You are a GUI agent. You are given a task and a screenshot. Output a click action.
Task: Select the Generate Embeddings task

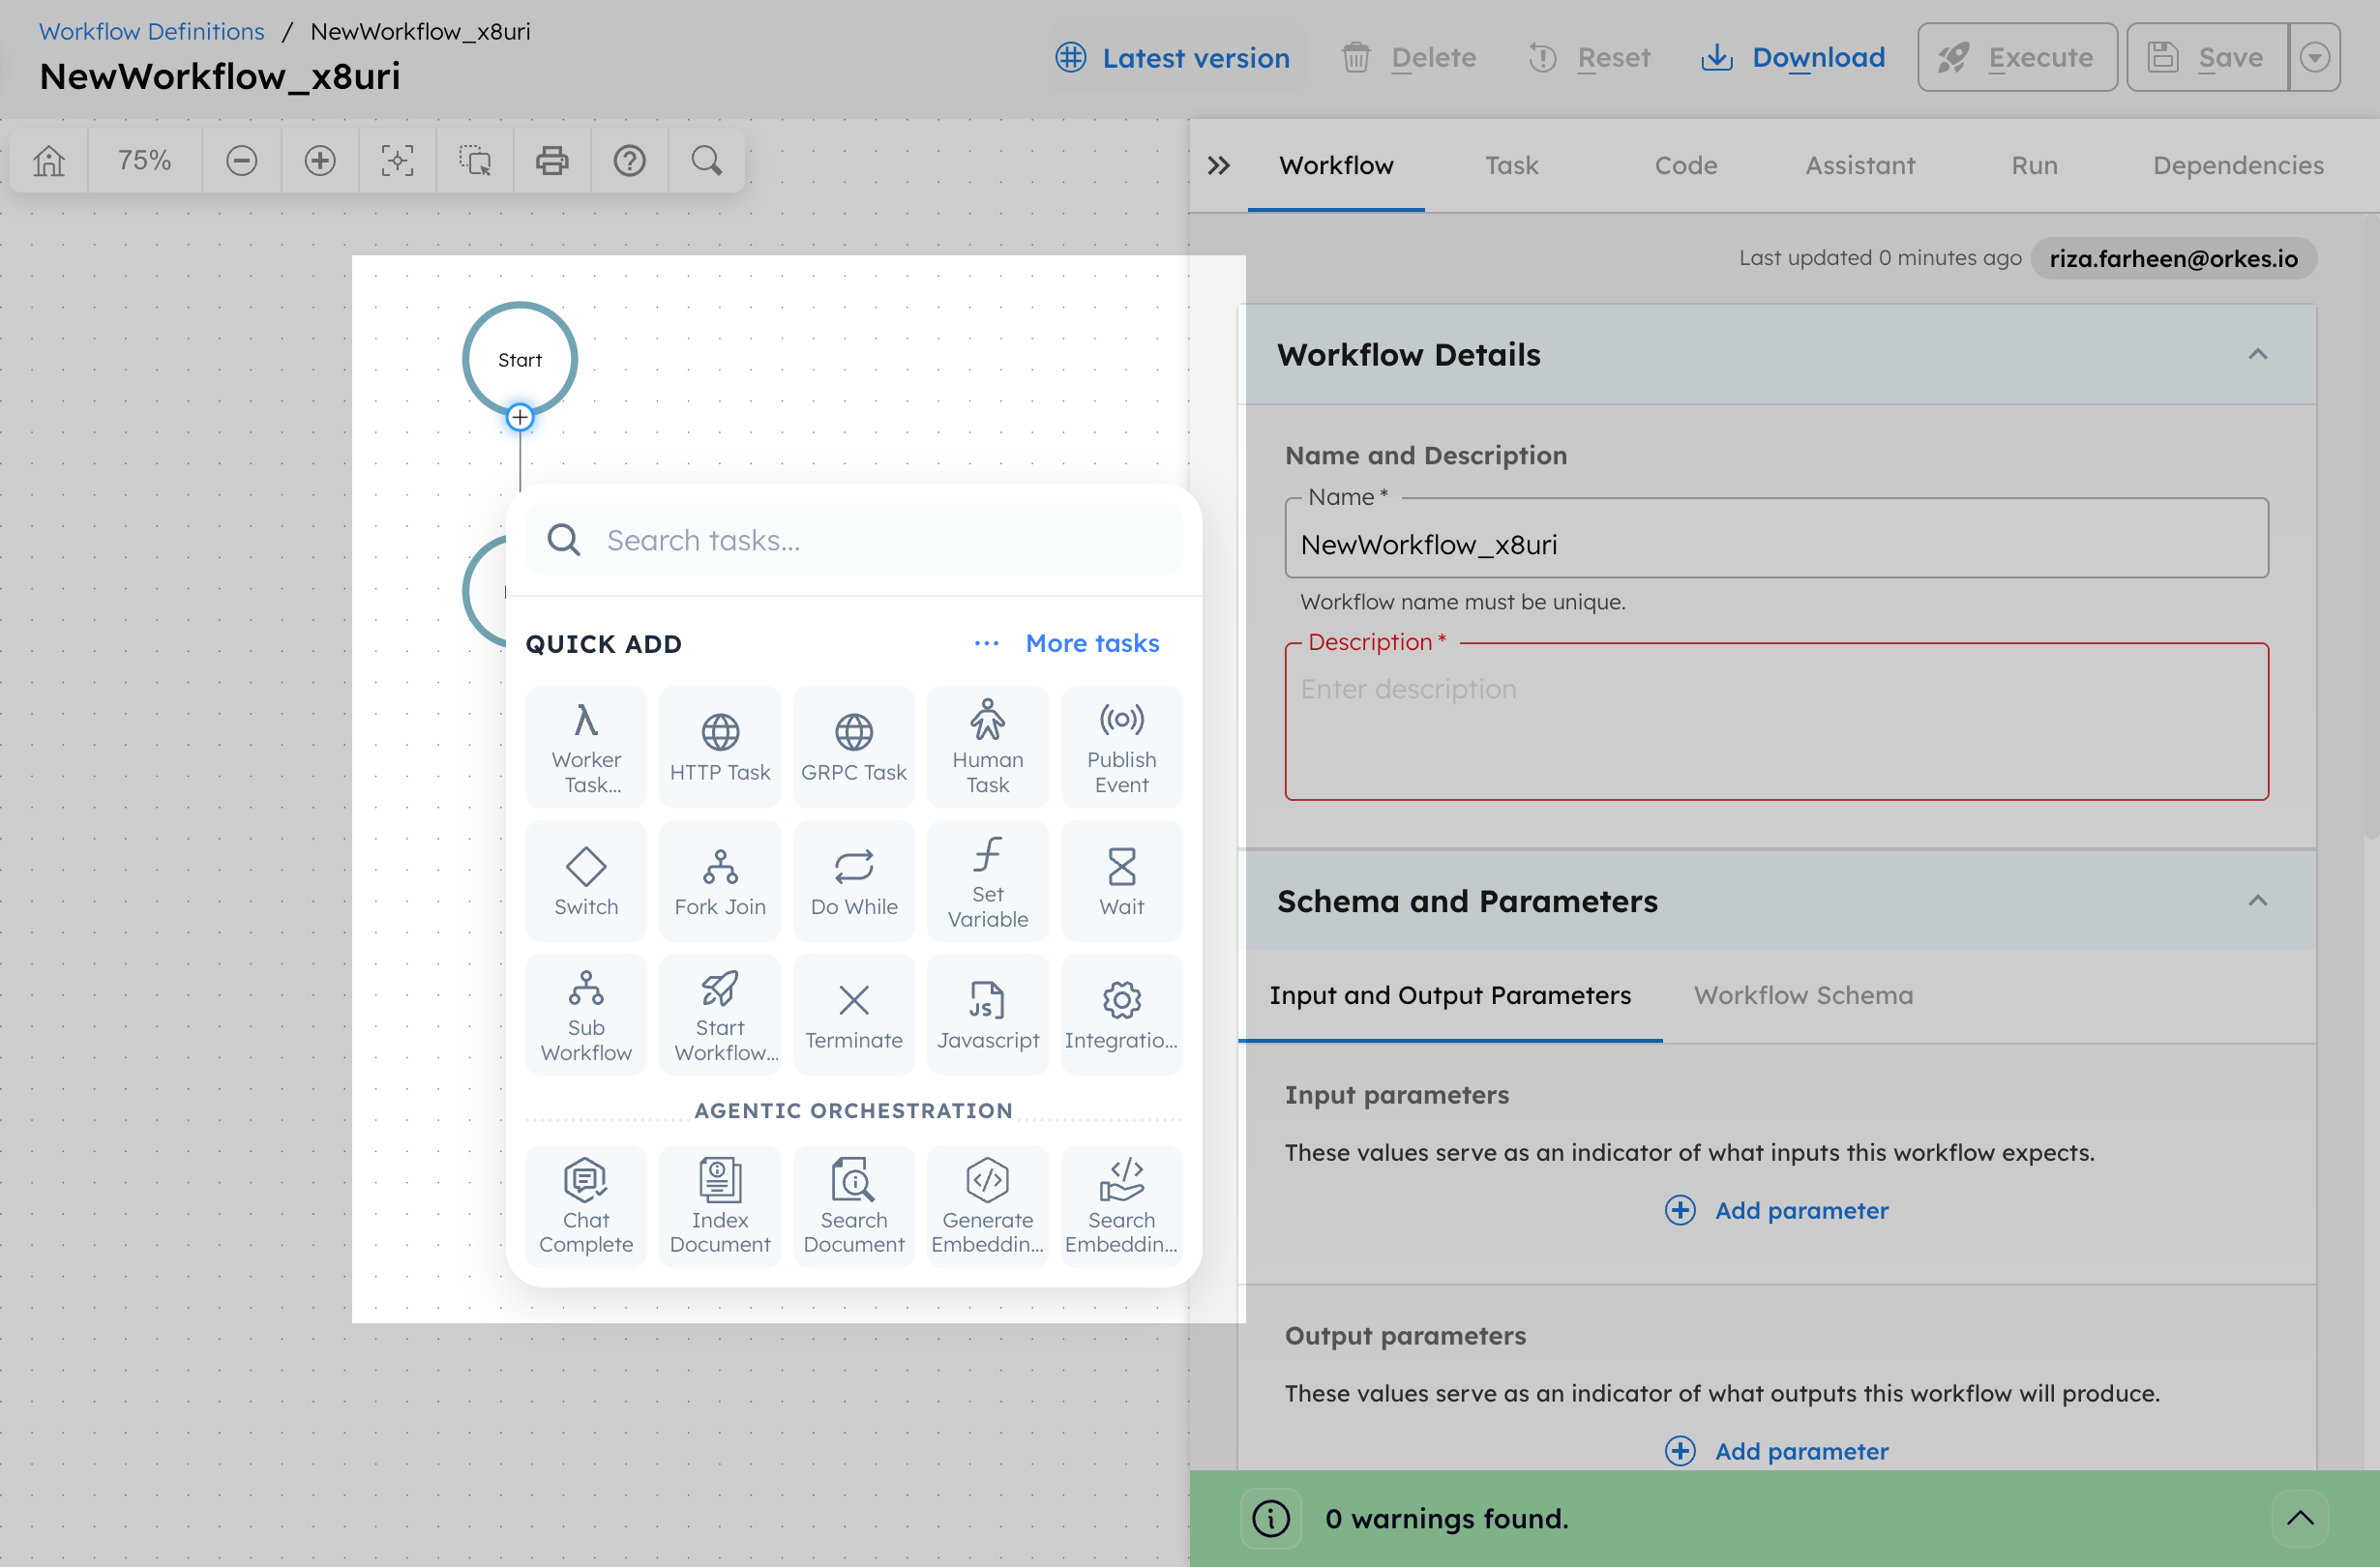pyautogui.click(x=987, y=1205)
